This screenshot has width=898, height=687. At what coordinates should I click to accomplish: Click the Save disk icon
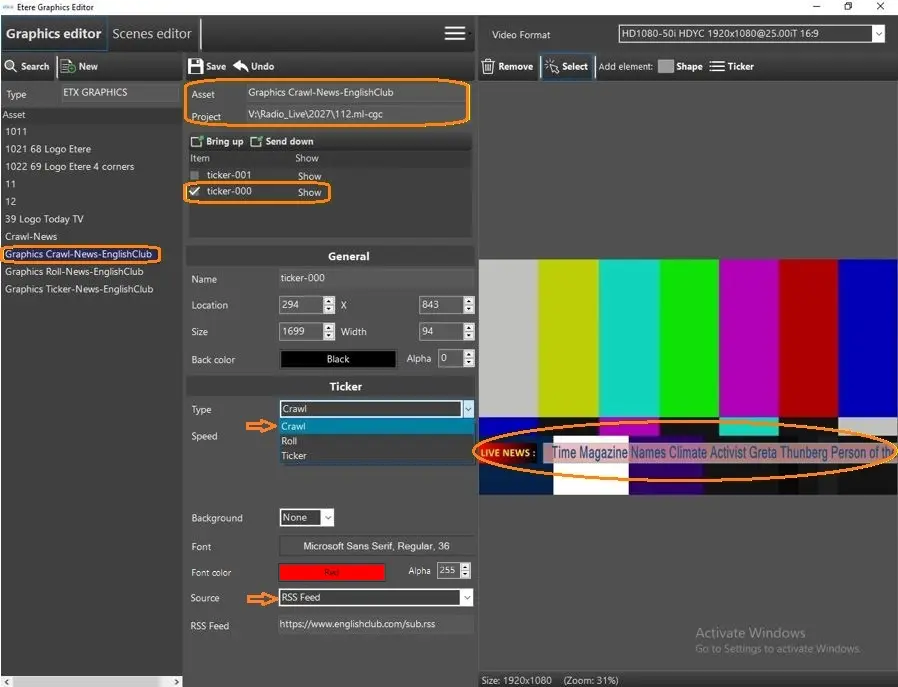[196, 67]
